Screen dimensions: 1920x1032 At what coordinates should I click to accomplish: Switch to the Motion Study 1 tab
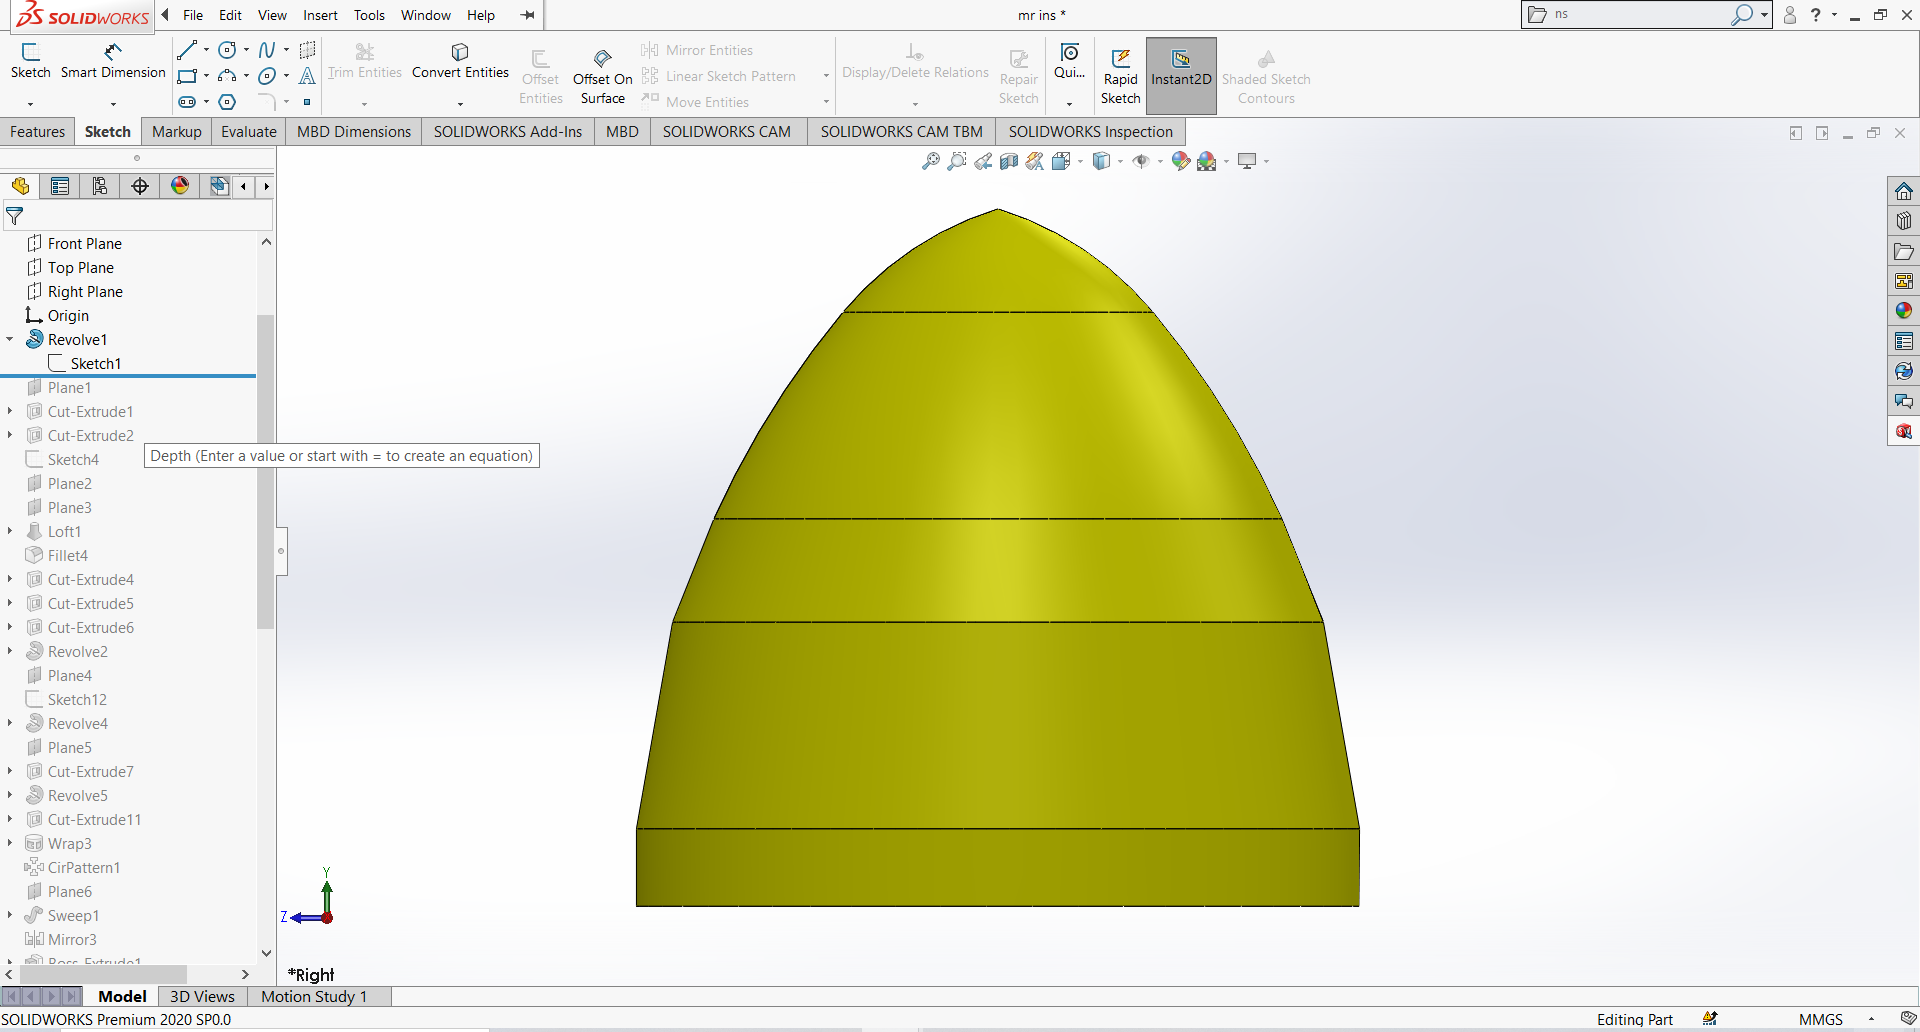point(314,996)
